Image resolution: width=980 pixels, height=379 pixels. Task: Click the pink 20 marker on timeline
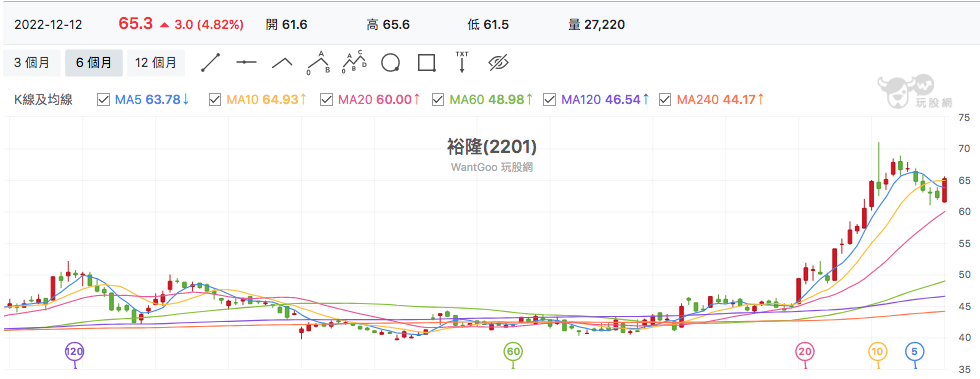[805, 351]
